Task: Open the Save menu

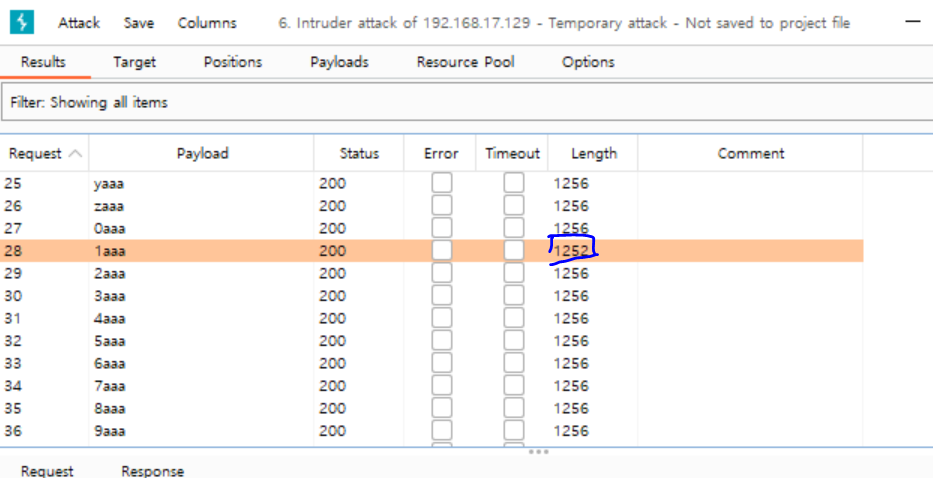Action: (x=139, y=23)
